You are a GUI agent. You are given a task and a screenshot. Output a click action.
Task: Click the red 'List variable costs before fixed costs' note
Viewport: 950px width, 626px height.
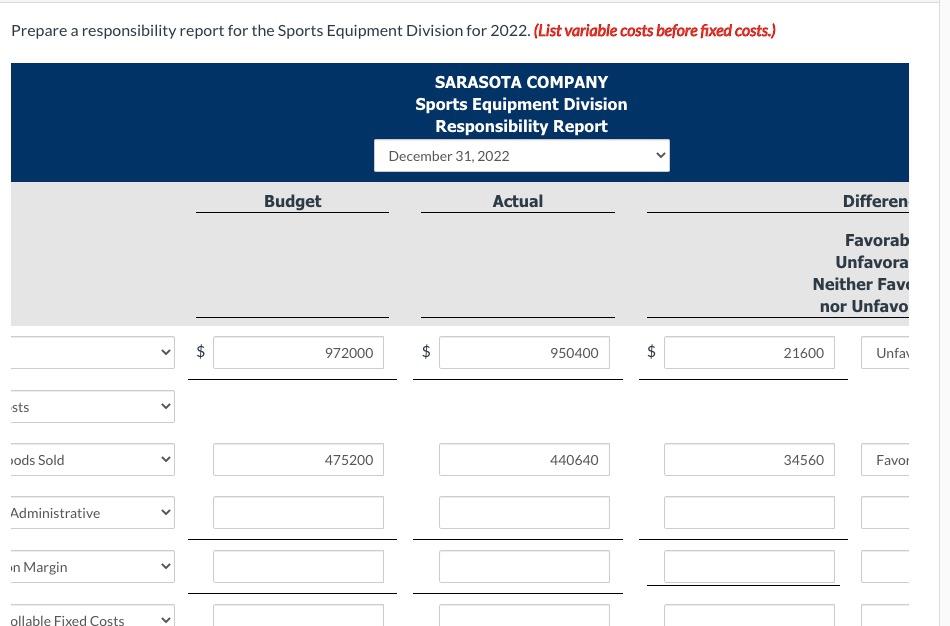pos(655,30)
